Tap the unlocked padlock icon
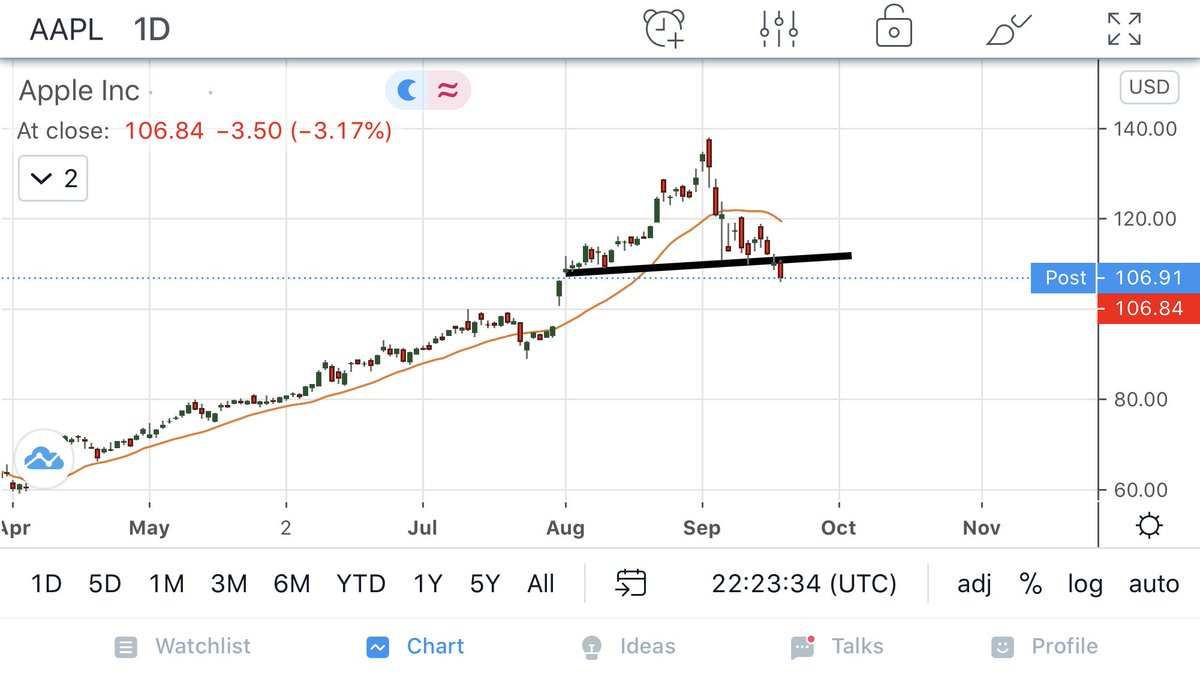The image size is (1200, 675). (893, 28)
